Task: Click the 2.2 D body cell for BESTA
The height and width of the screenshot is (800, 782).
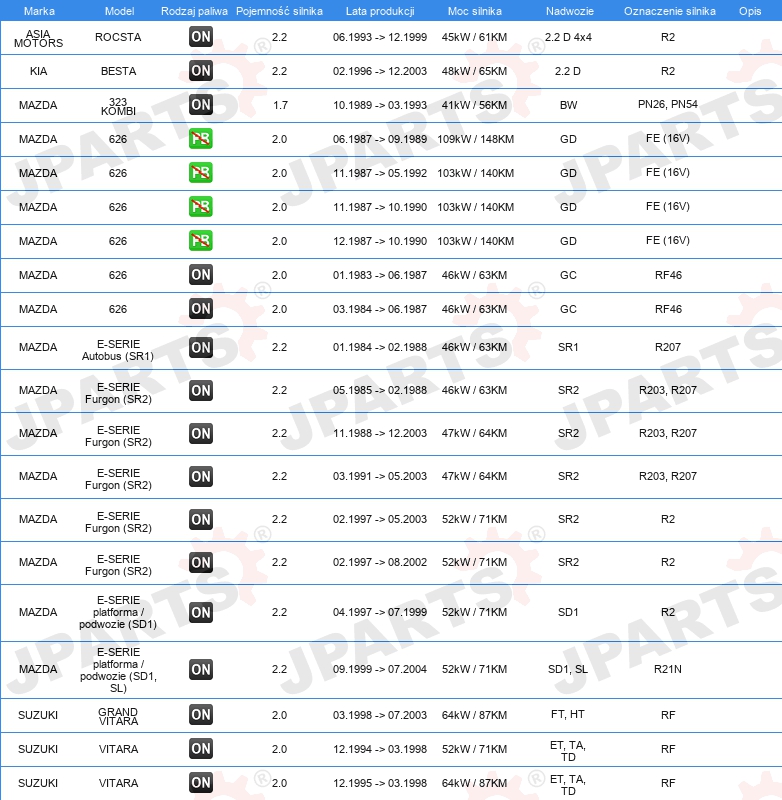Action: pos(568,71)
